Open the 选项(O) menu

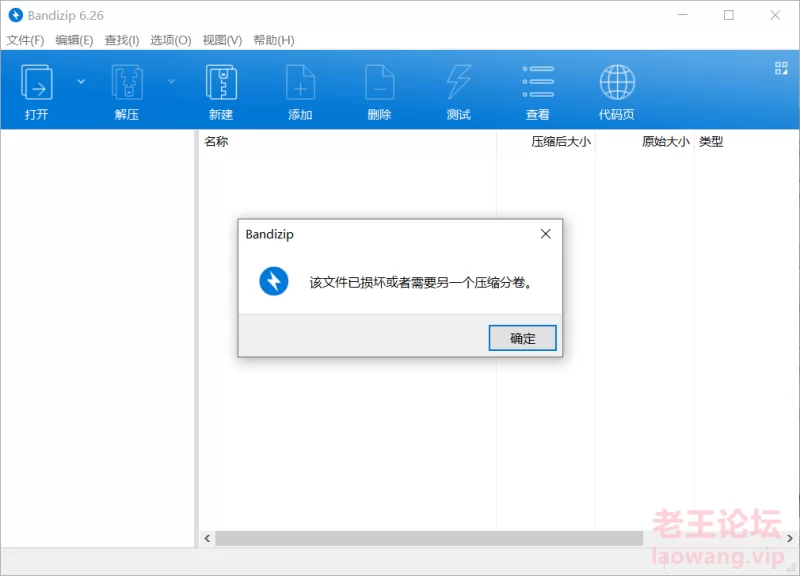(x=171, y=40)
